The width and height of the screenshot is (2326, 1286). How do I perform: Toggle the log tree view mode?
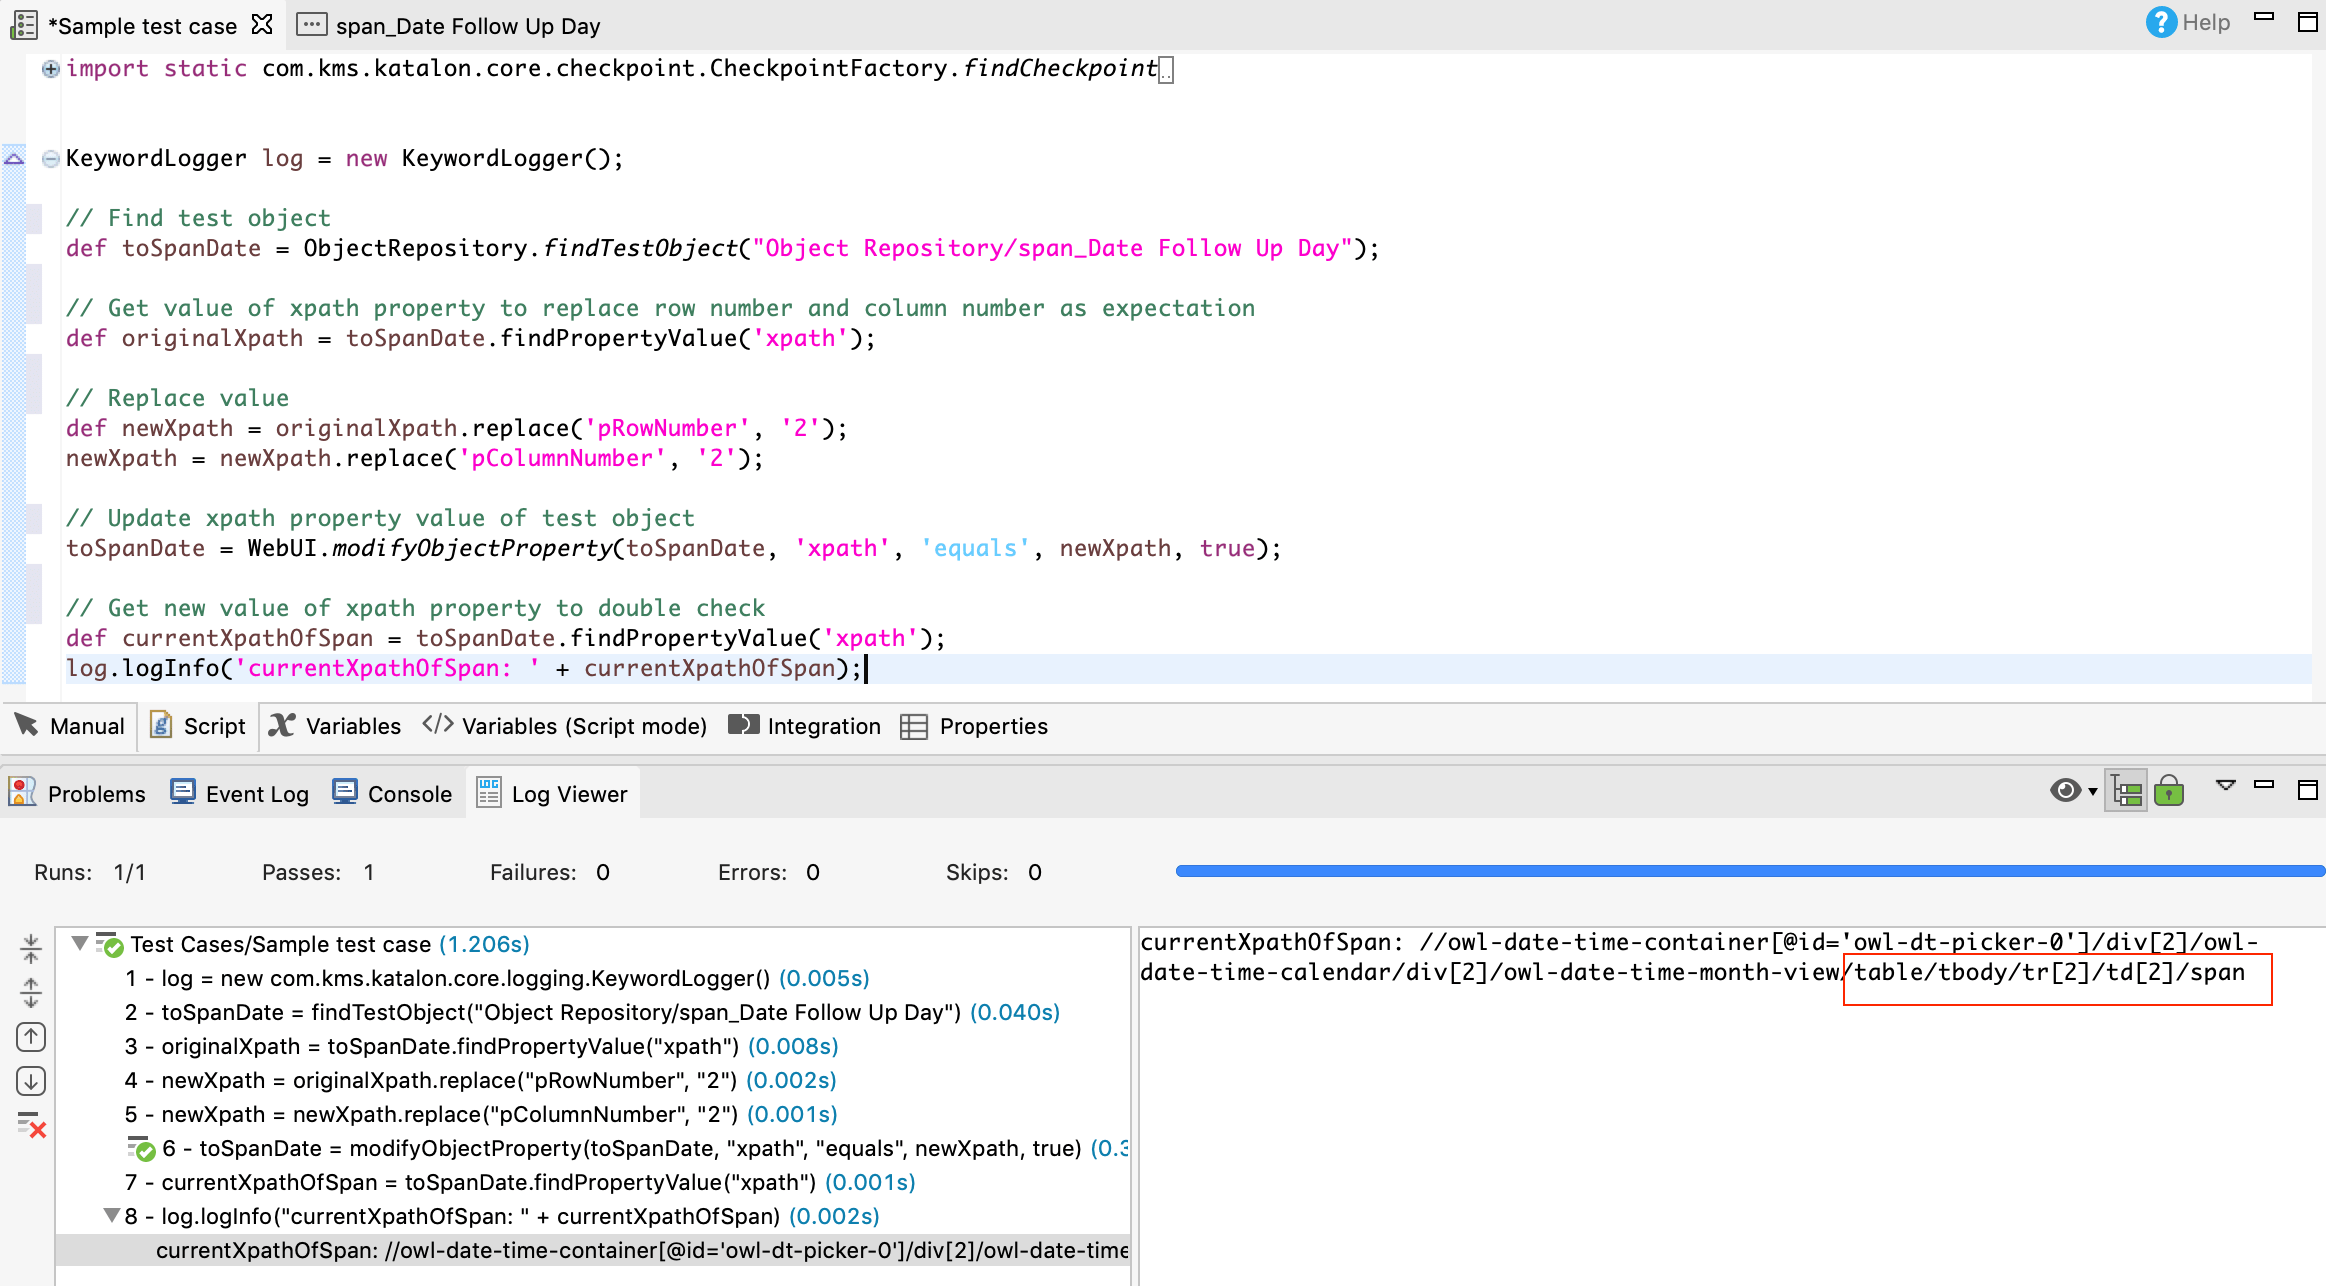tap(2126, 792)
